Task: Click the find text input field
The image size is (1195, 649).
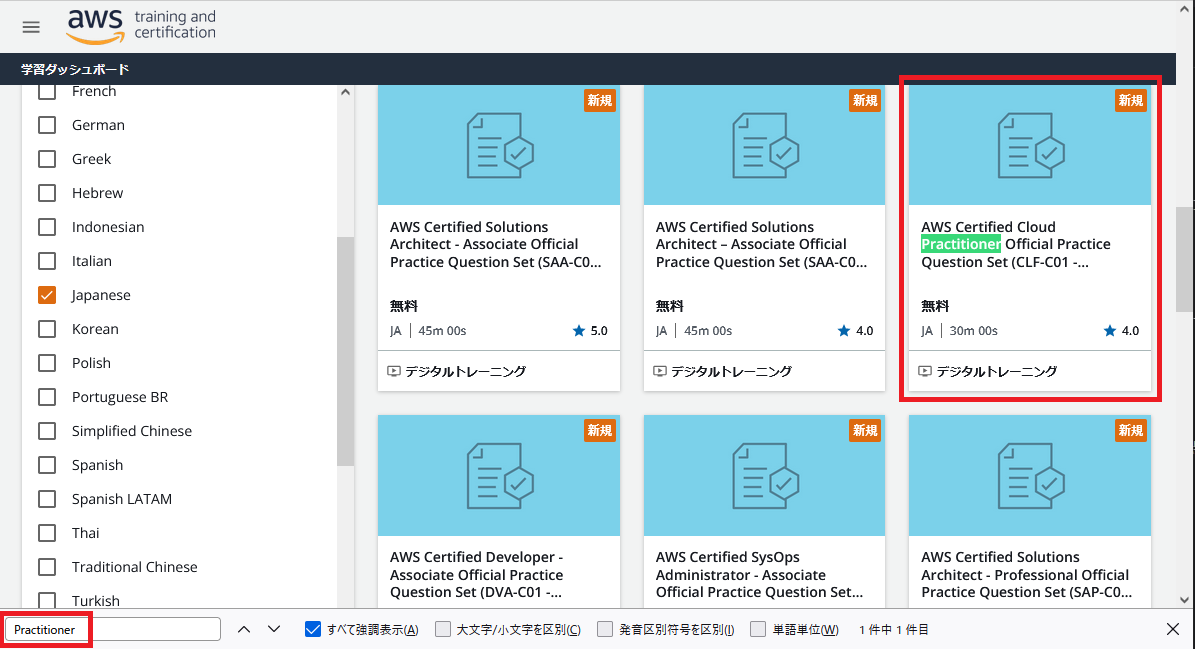Action: pos(113,629)
